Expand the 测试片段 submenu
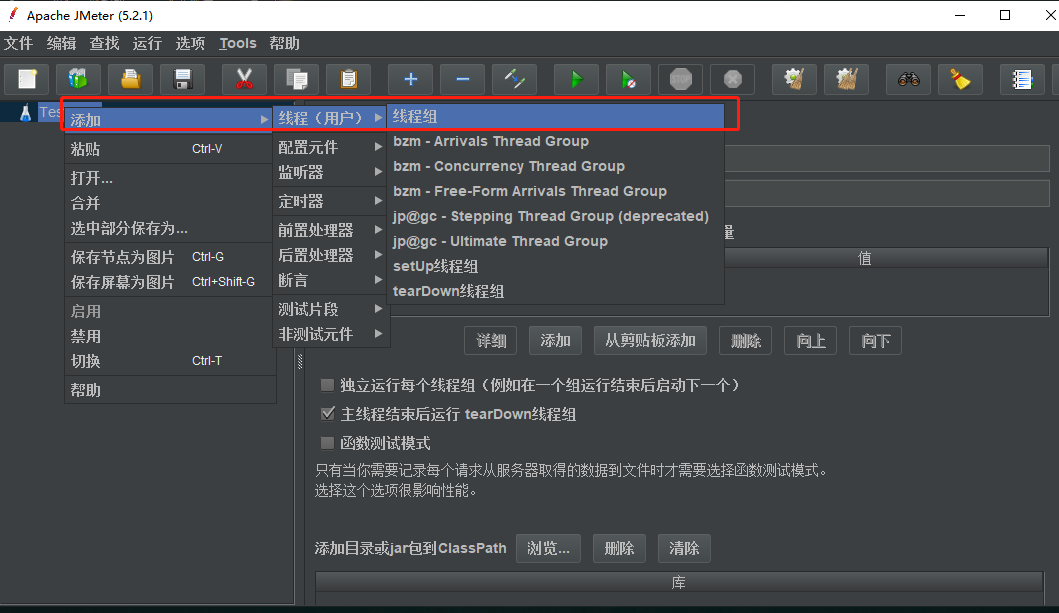 pos(330,309)
